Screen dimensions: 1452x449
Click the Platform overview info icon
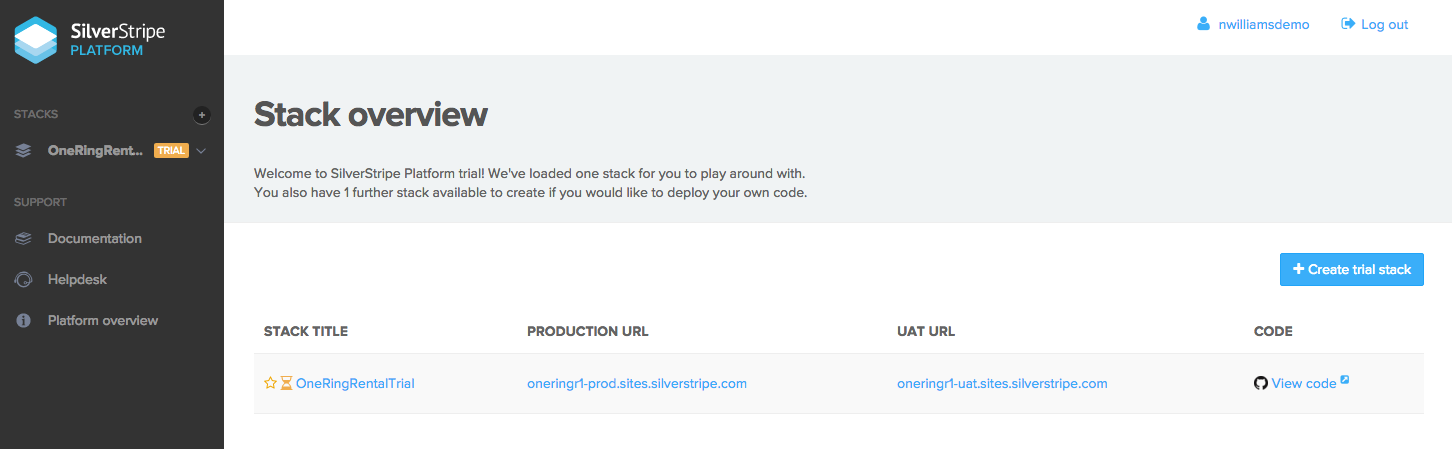pos(23,321)
